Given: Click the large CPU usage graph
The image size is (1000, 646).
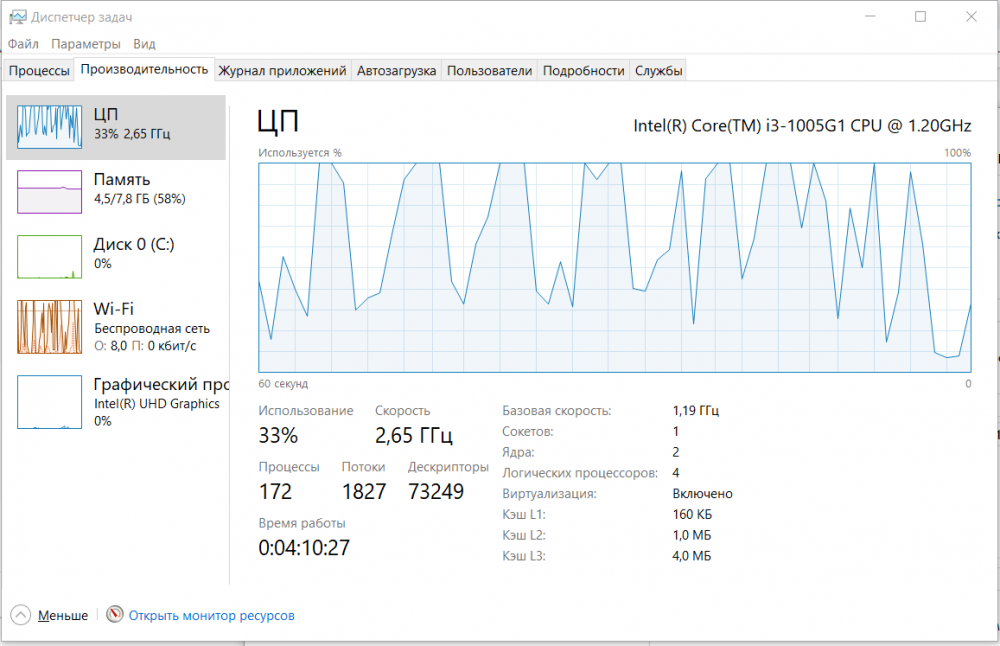Looking at the screenshot, I should point(614,268).
